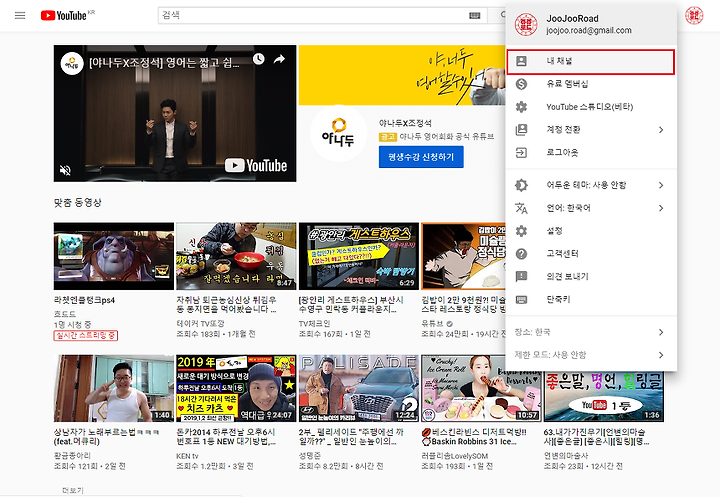The width and height of the screenshot is (720, 497).
Task: Click the watch later clock icon on ad video
Action: point(259,59)
